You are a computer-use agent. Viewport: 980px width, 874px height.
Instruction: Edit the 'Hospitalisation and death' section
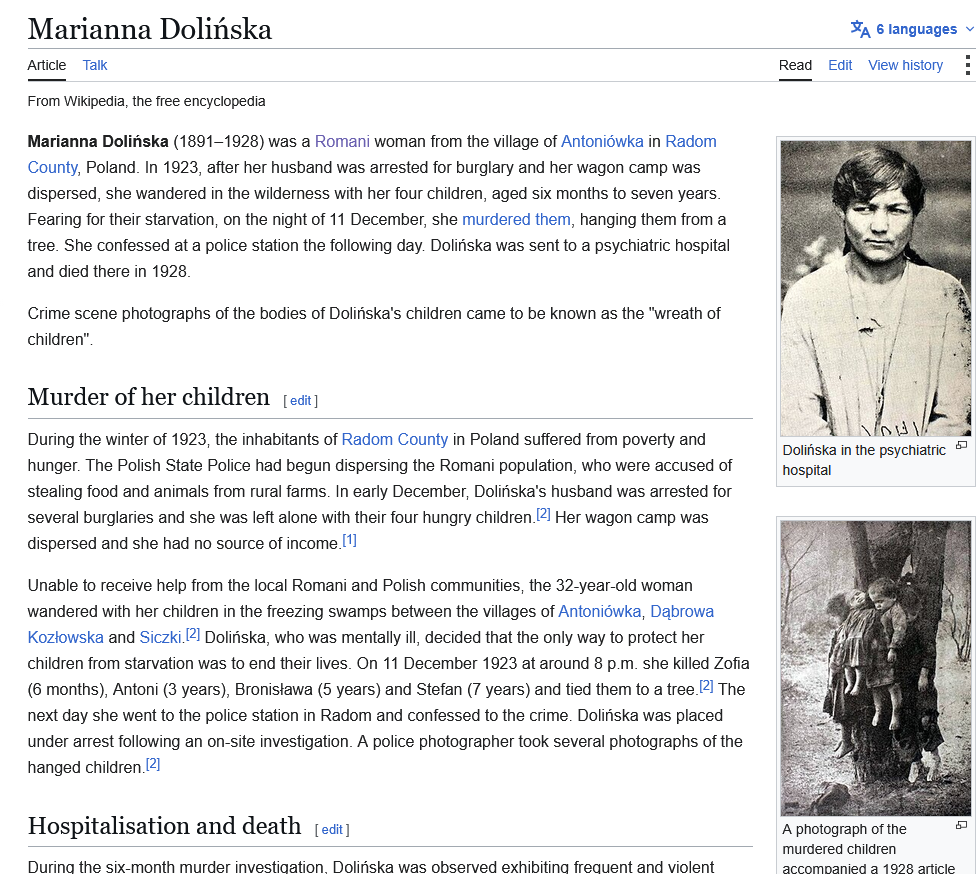[332, 830]
